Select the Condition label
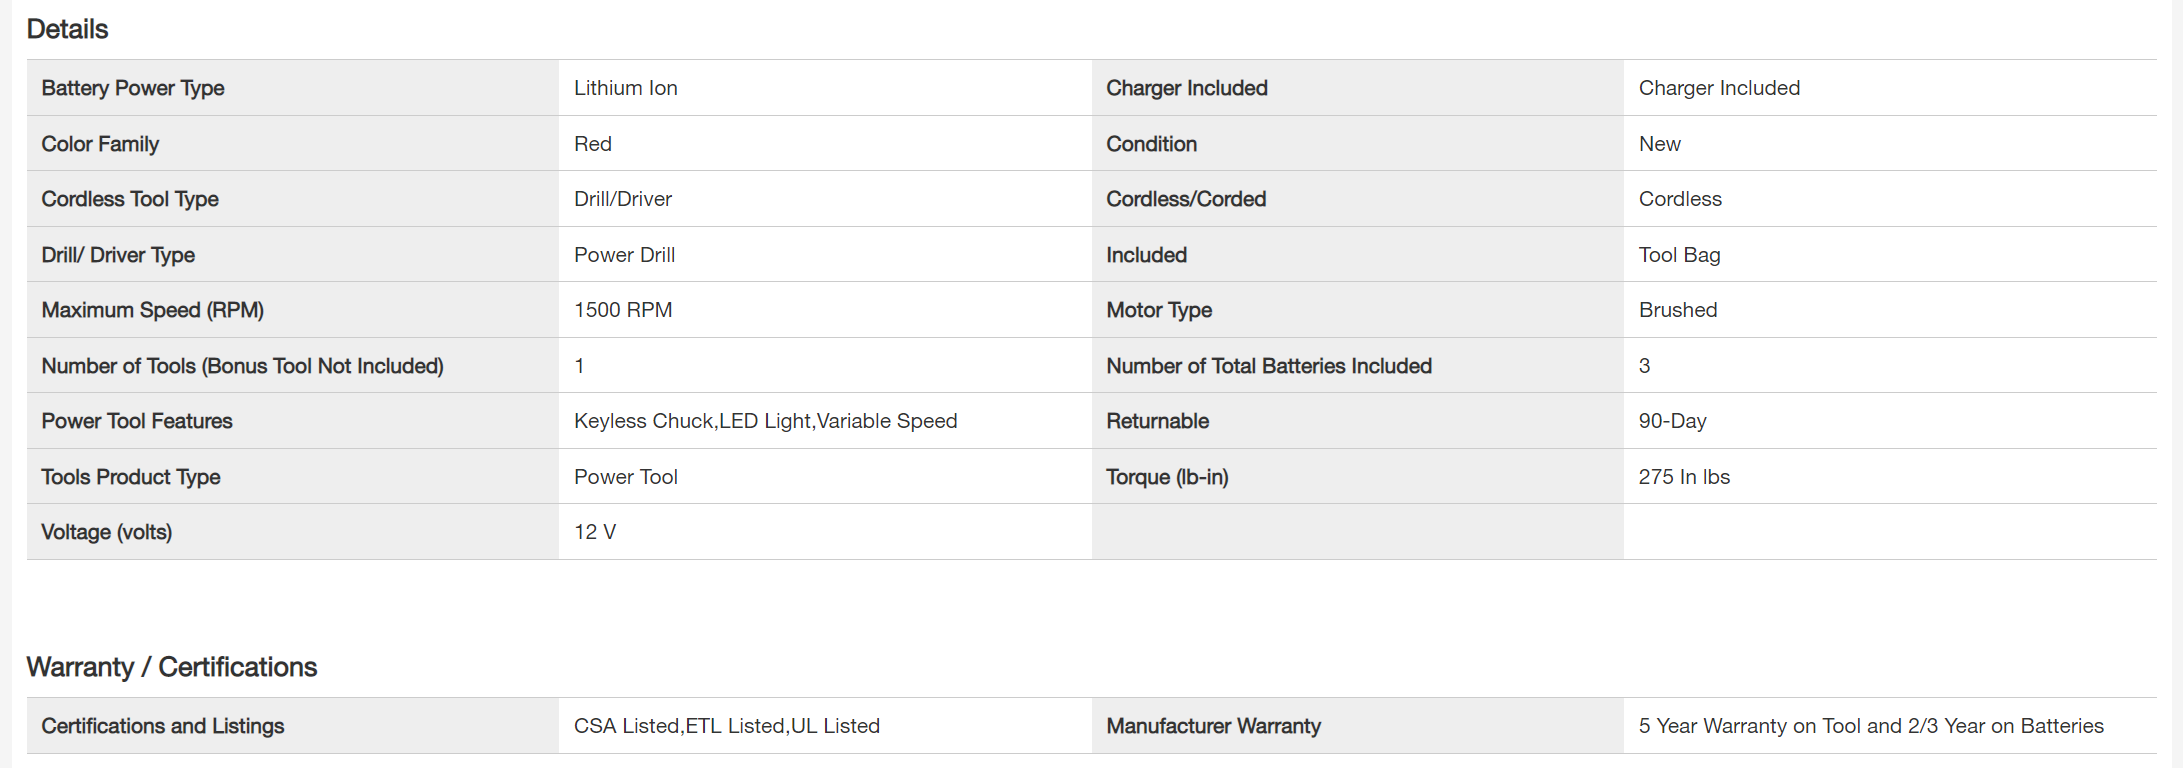2183x768 pixels. [1152, 144]
